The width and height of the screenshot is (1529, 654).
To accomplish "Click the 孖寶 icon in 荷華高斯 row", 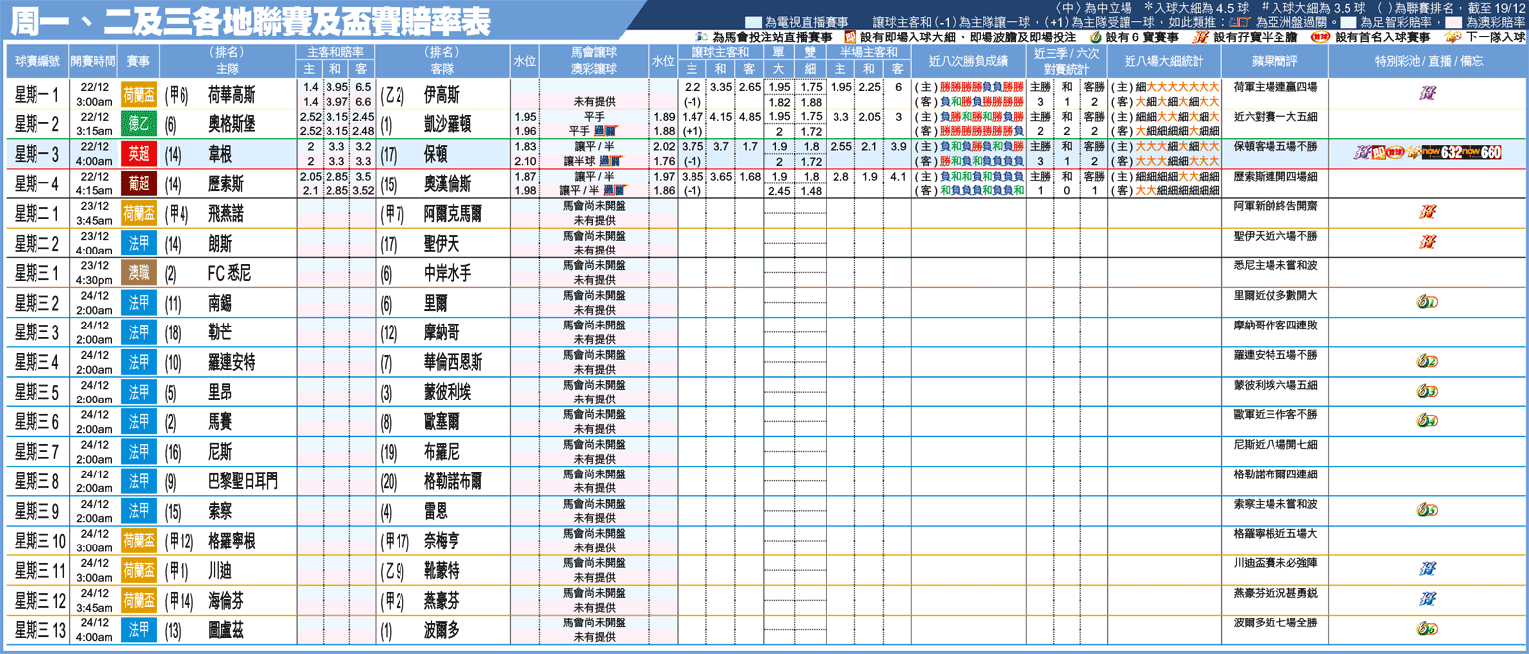I will (x=1428, y=94).
